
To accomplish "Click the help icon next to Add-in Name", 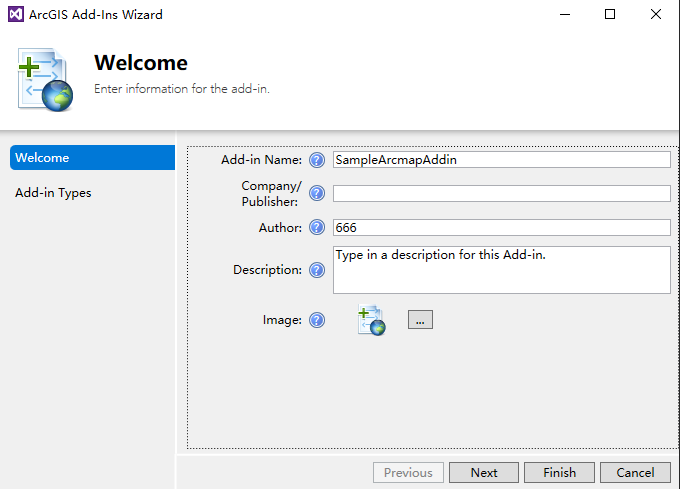I will coord(317,160).
